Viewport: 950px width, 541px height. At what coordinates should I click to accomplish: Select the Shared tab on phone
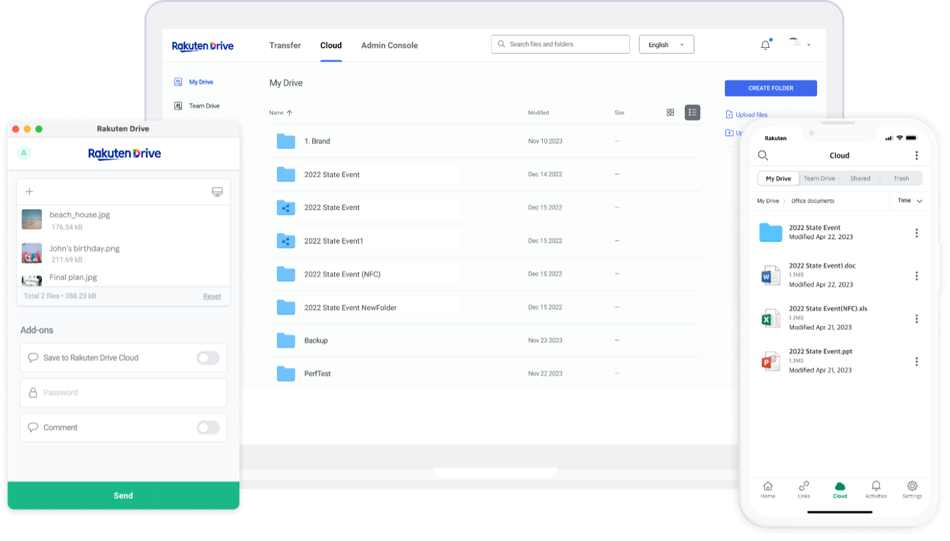(860, 179)
